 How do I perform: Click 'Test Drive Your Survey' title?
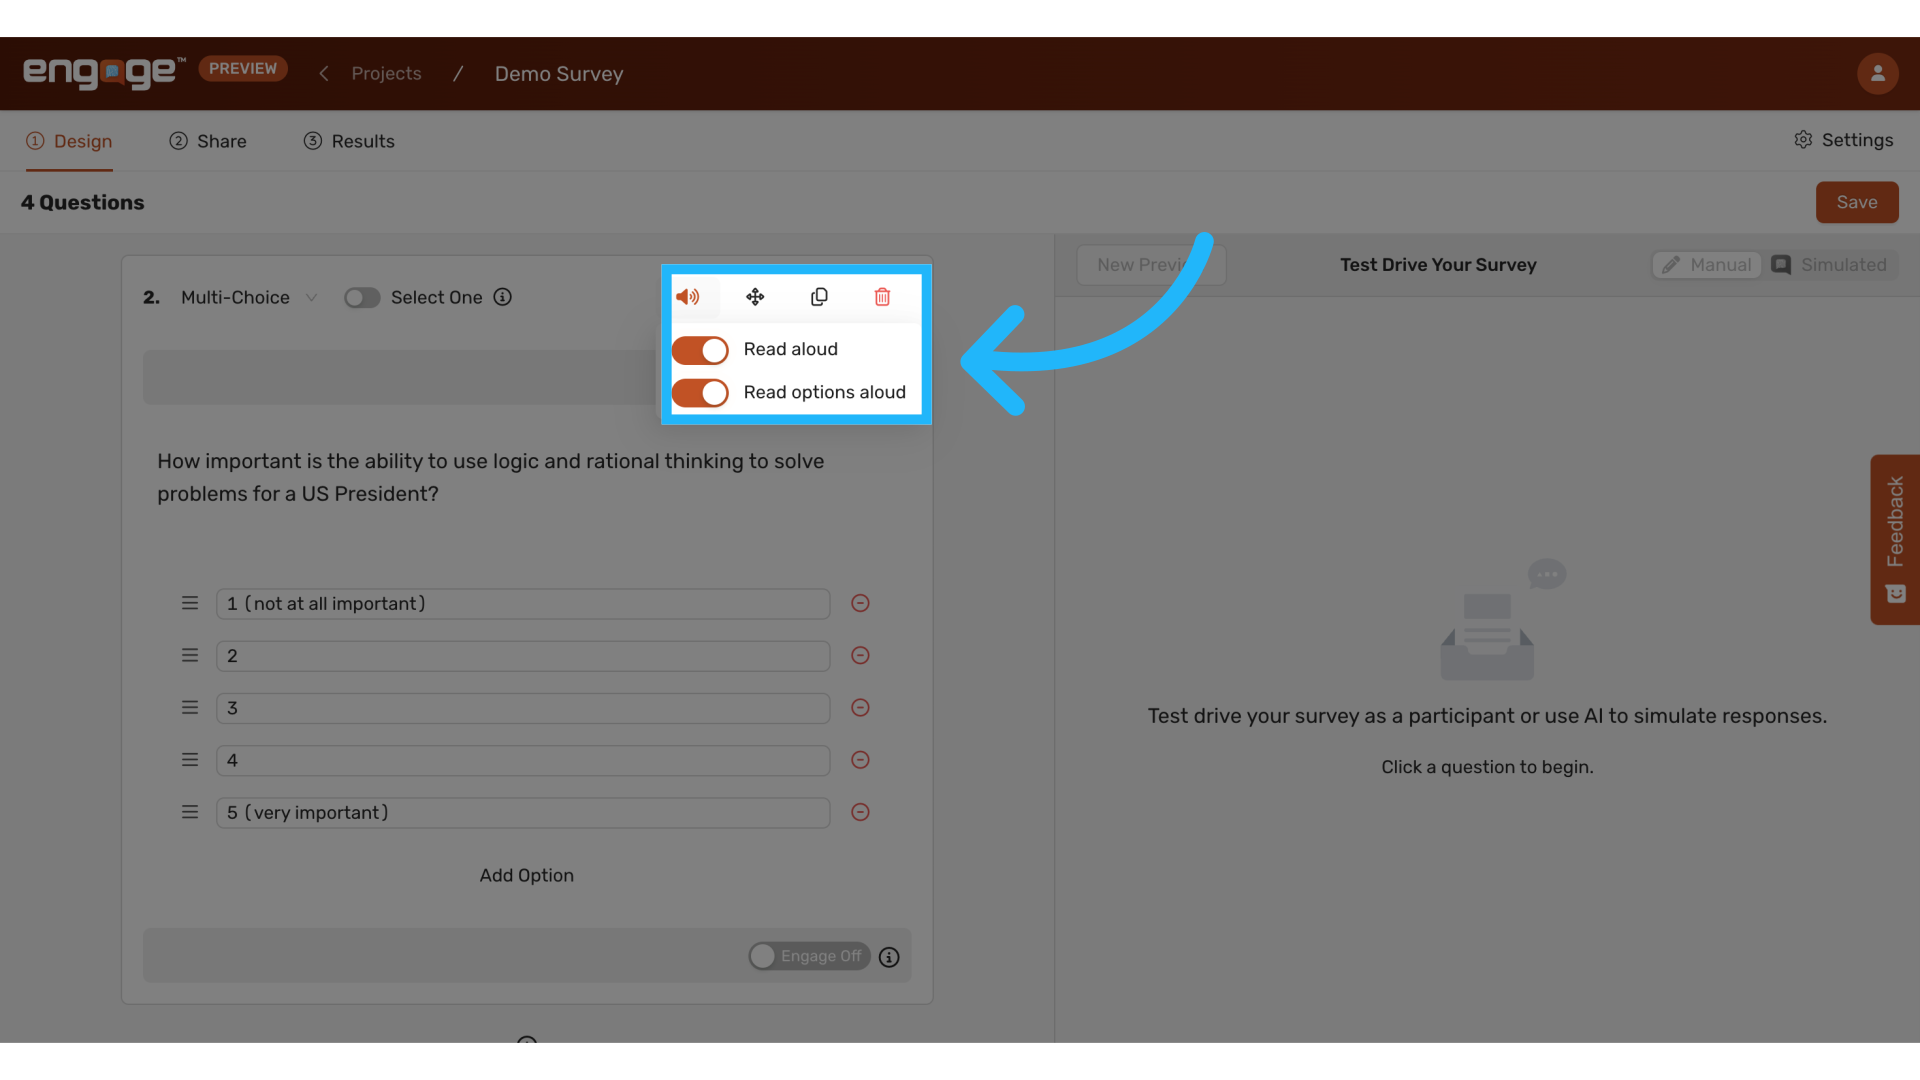coord(1438,265)
